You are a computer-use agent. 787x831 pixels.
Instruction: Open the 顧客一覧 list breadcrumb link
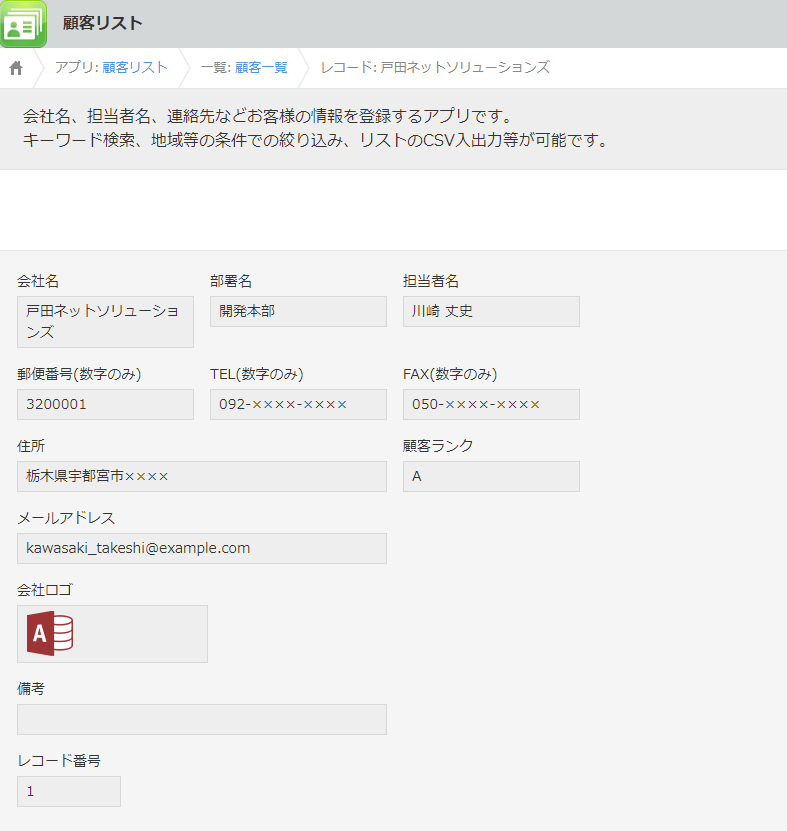click(x=261, y=67)
